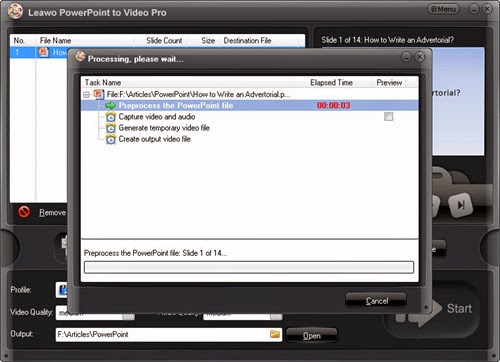Click Open next to output folder
Viewport: 500px width, 362px height.
click(x=312, y=335)
